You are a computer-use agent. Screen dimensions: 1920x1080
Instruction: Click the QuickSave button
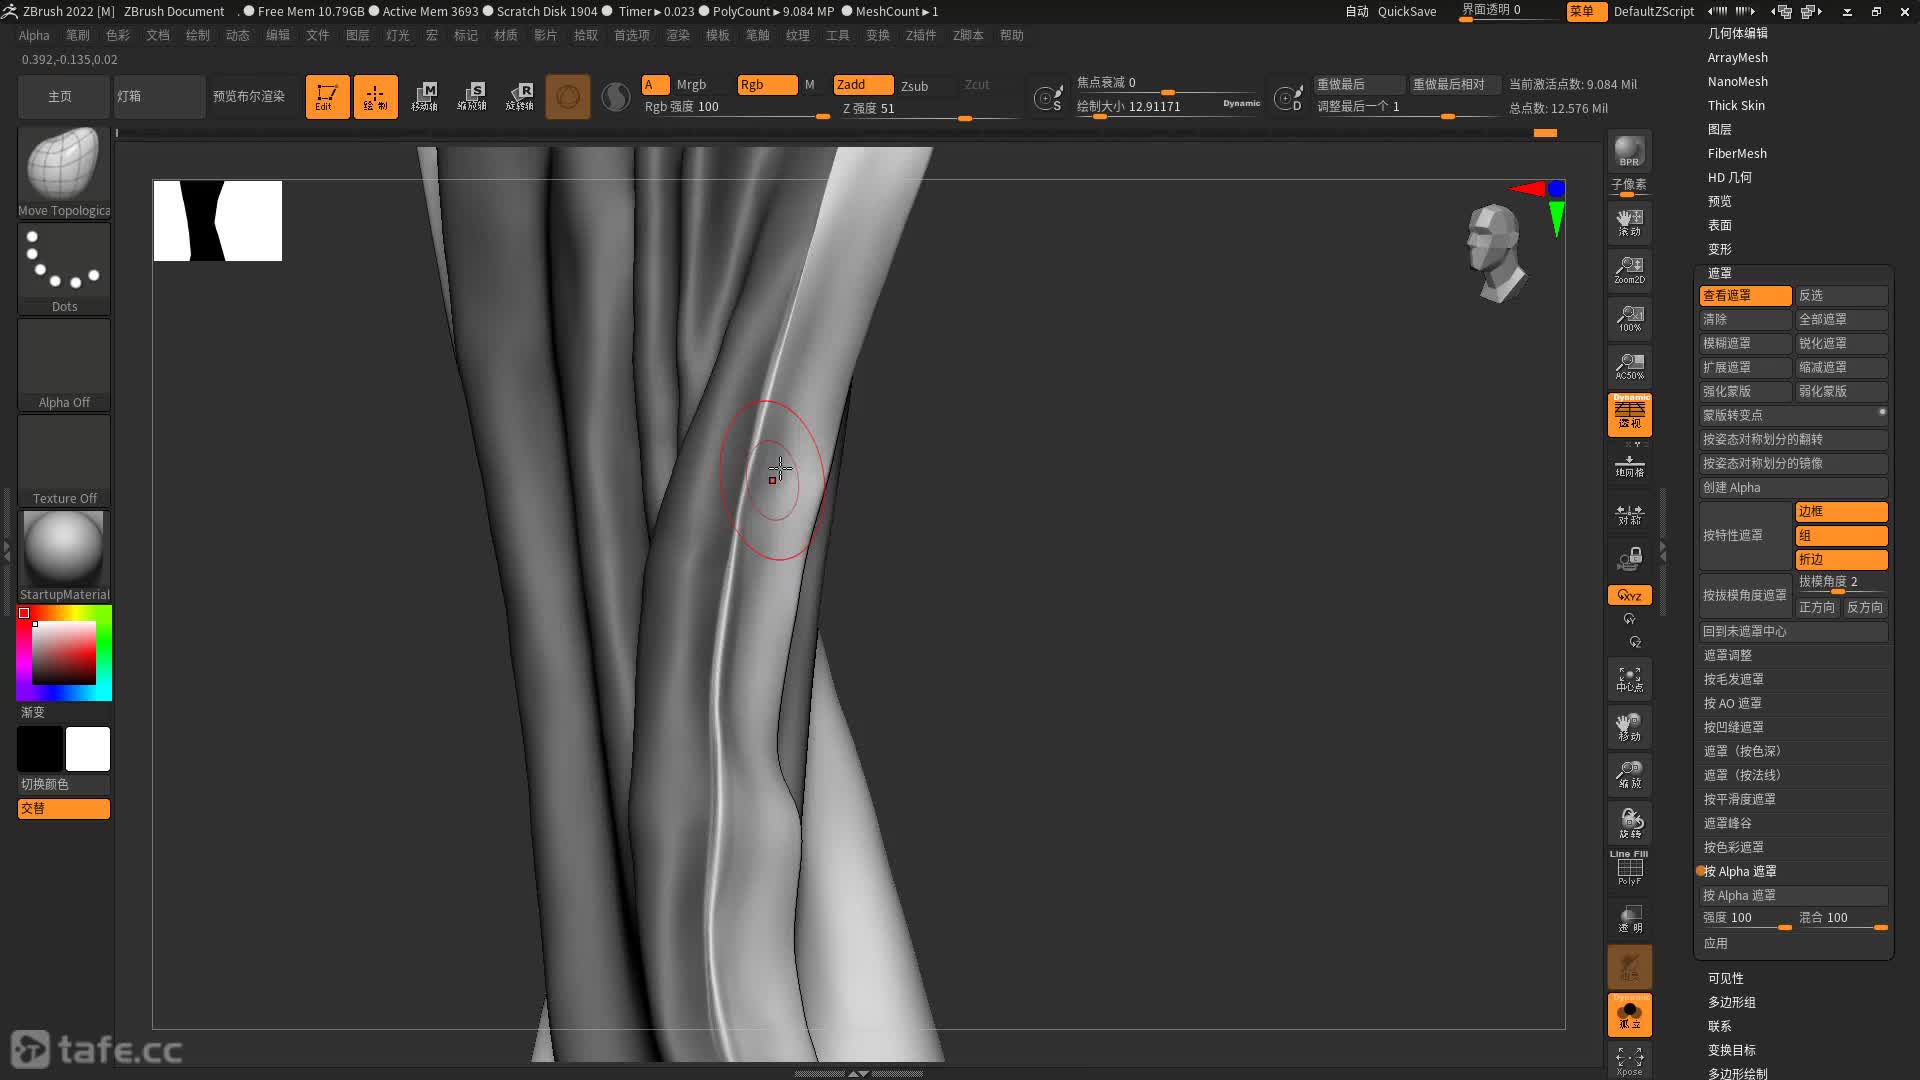(x=1407, y=11)
